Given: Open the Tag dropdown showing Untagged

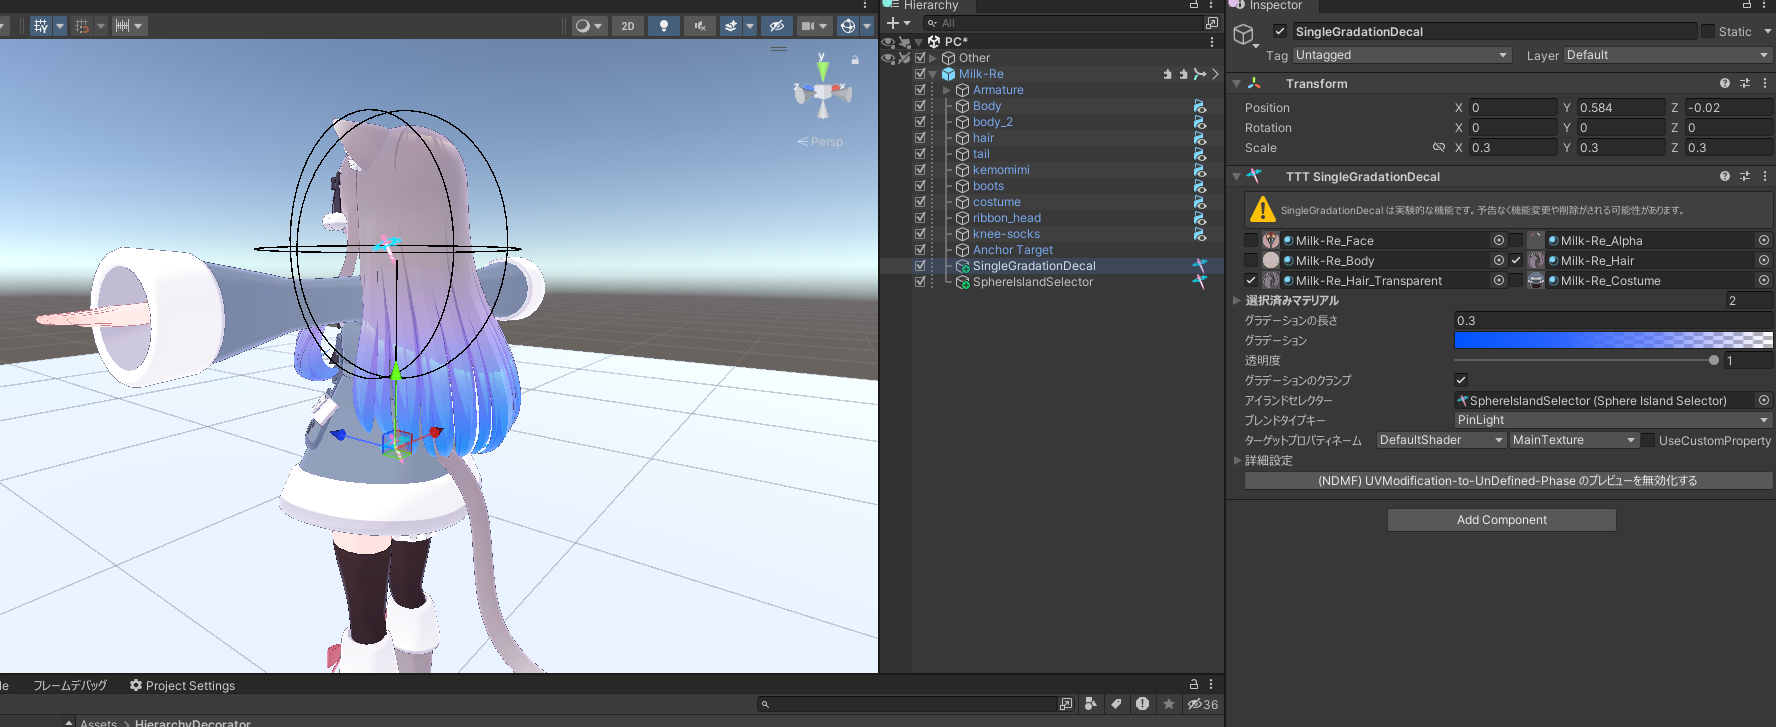Looking at the screenshot, I should pos(1402,55).
